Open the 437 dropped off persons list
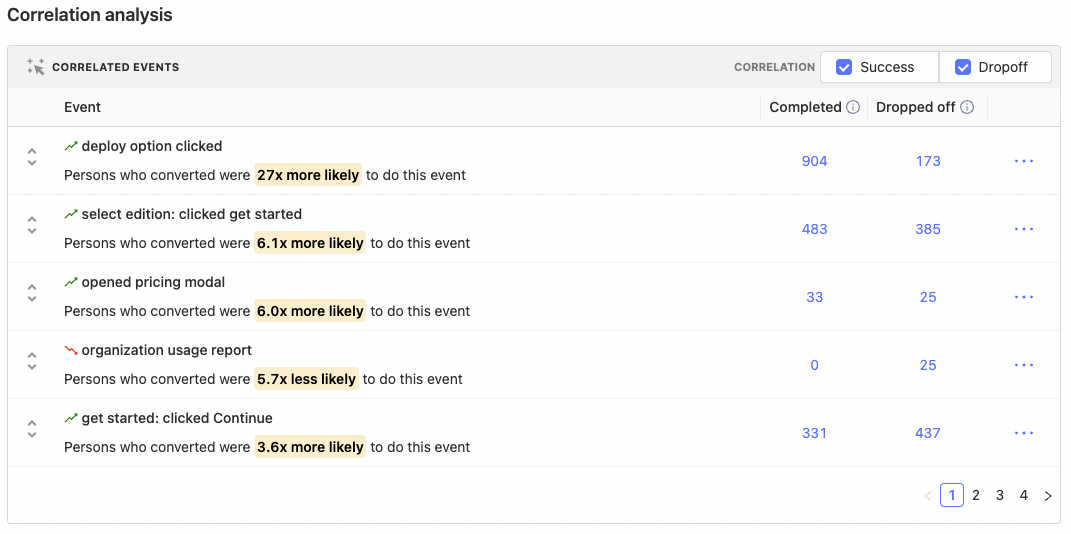 tap(928, 433)
